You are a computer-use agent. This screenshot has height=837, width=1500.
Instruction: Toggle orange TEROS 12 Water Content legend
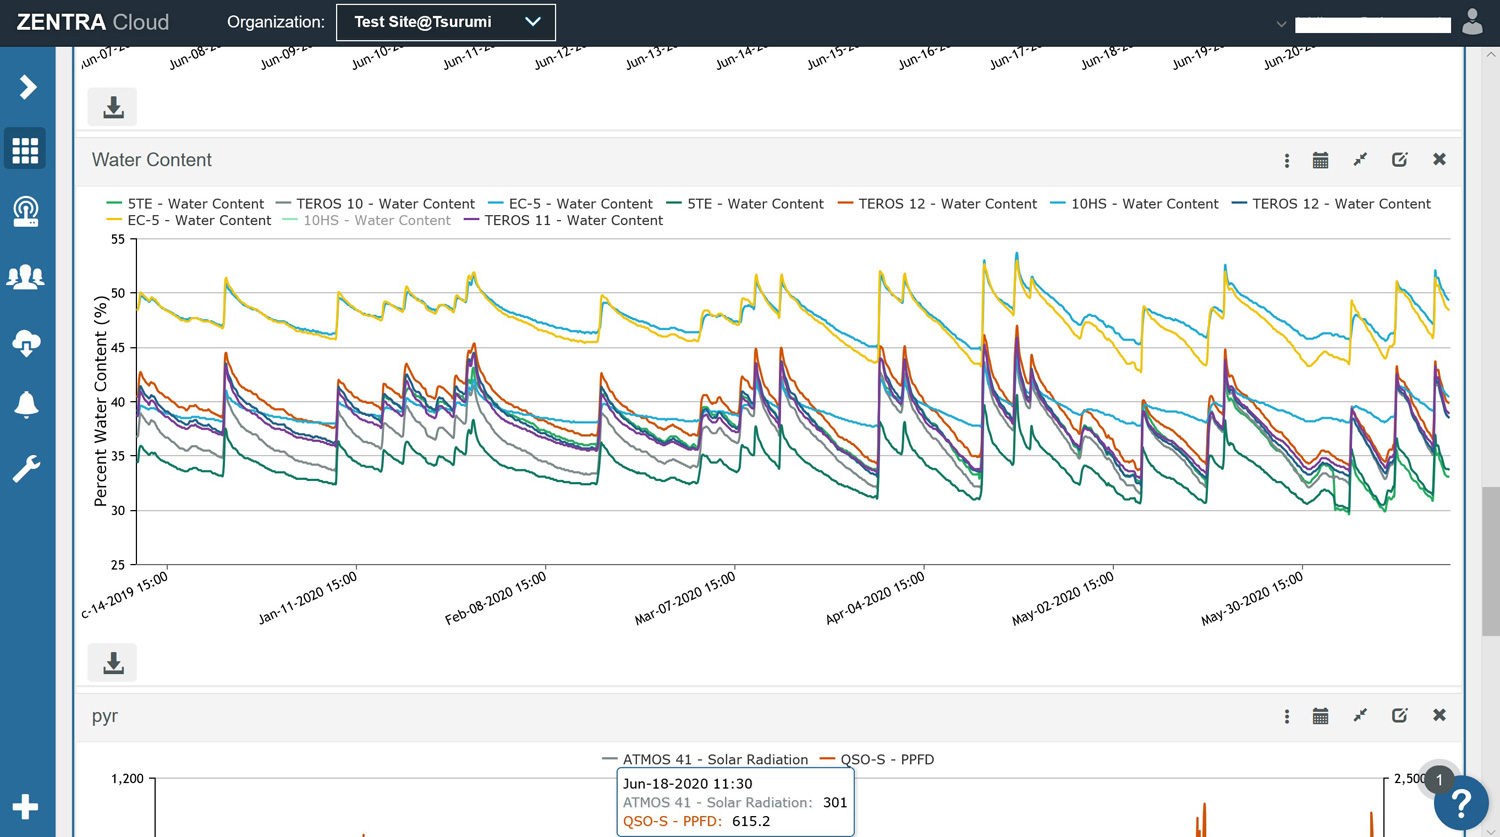point(937,204)
